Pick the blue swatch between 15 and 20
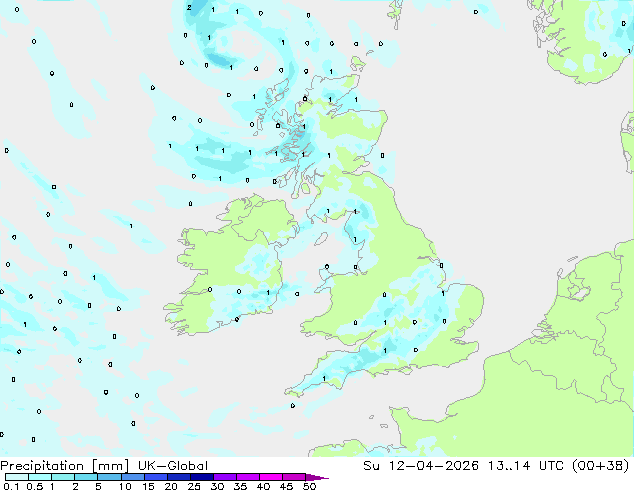The width and height of the screenshot is (634, 490). [x=156, y=477]
